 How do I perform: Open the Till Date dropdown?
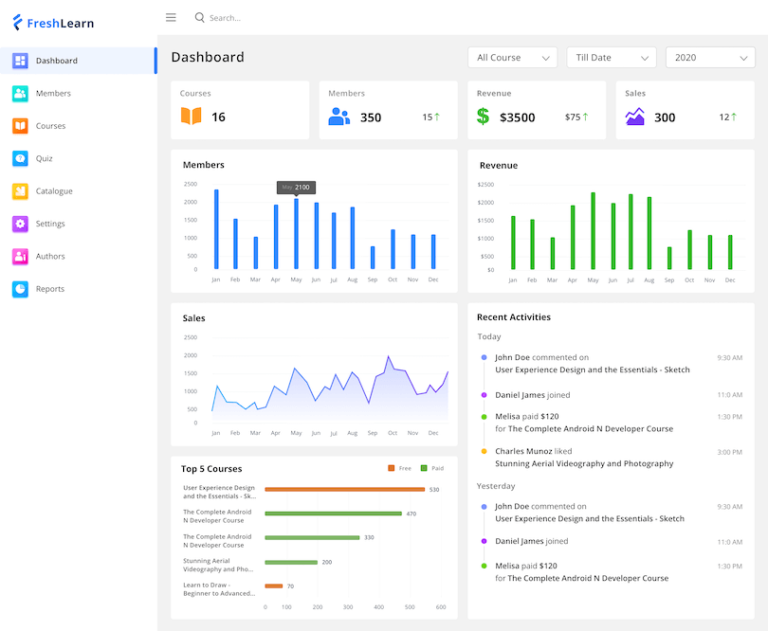(x=611, y=58)
